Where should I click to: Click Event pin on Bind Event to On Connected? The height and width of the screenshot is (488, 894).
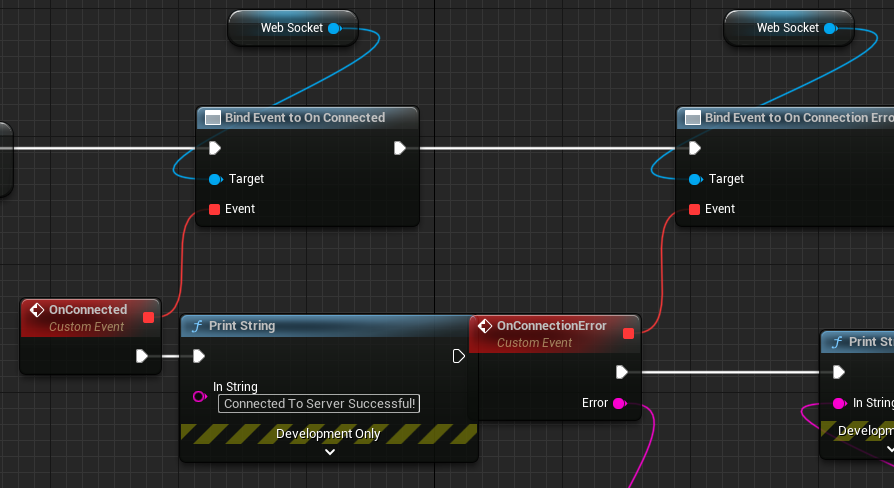[x=214, y=209]
